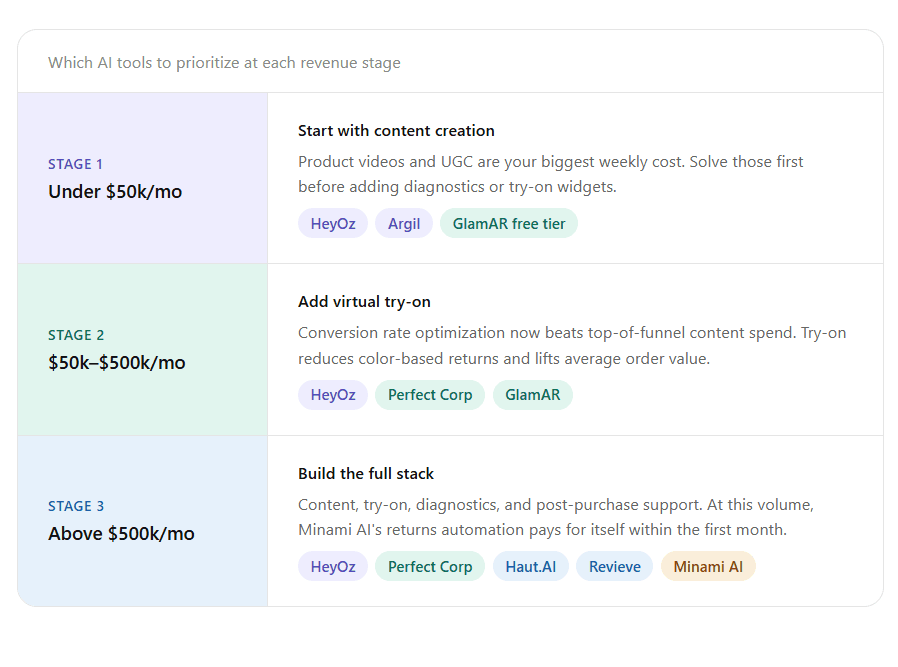Image resolution: width=898 pixels, height=667 pixels.
Task: Click the Under $50k/mo text
Action: click(115, 191)
